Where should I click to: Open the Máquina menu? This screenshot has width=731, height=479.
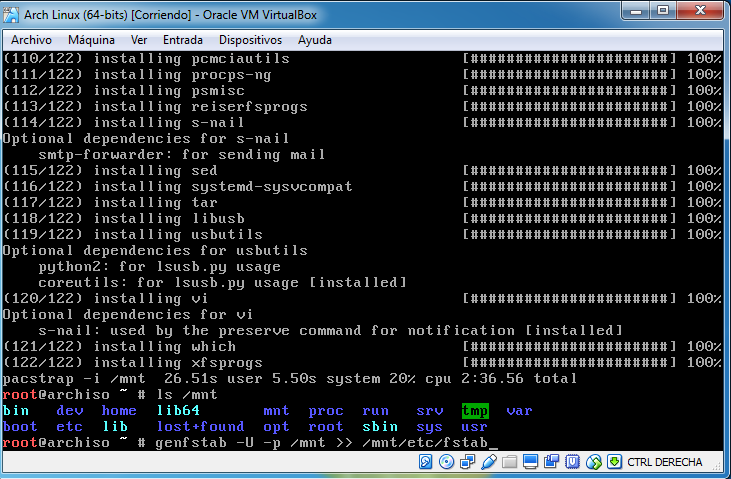click(x=92, y=40)
